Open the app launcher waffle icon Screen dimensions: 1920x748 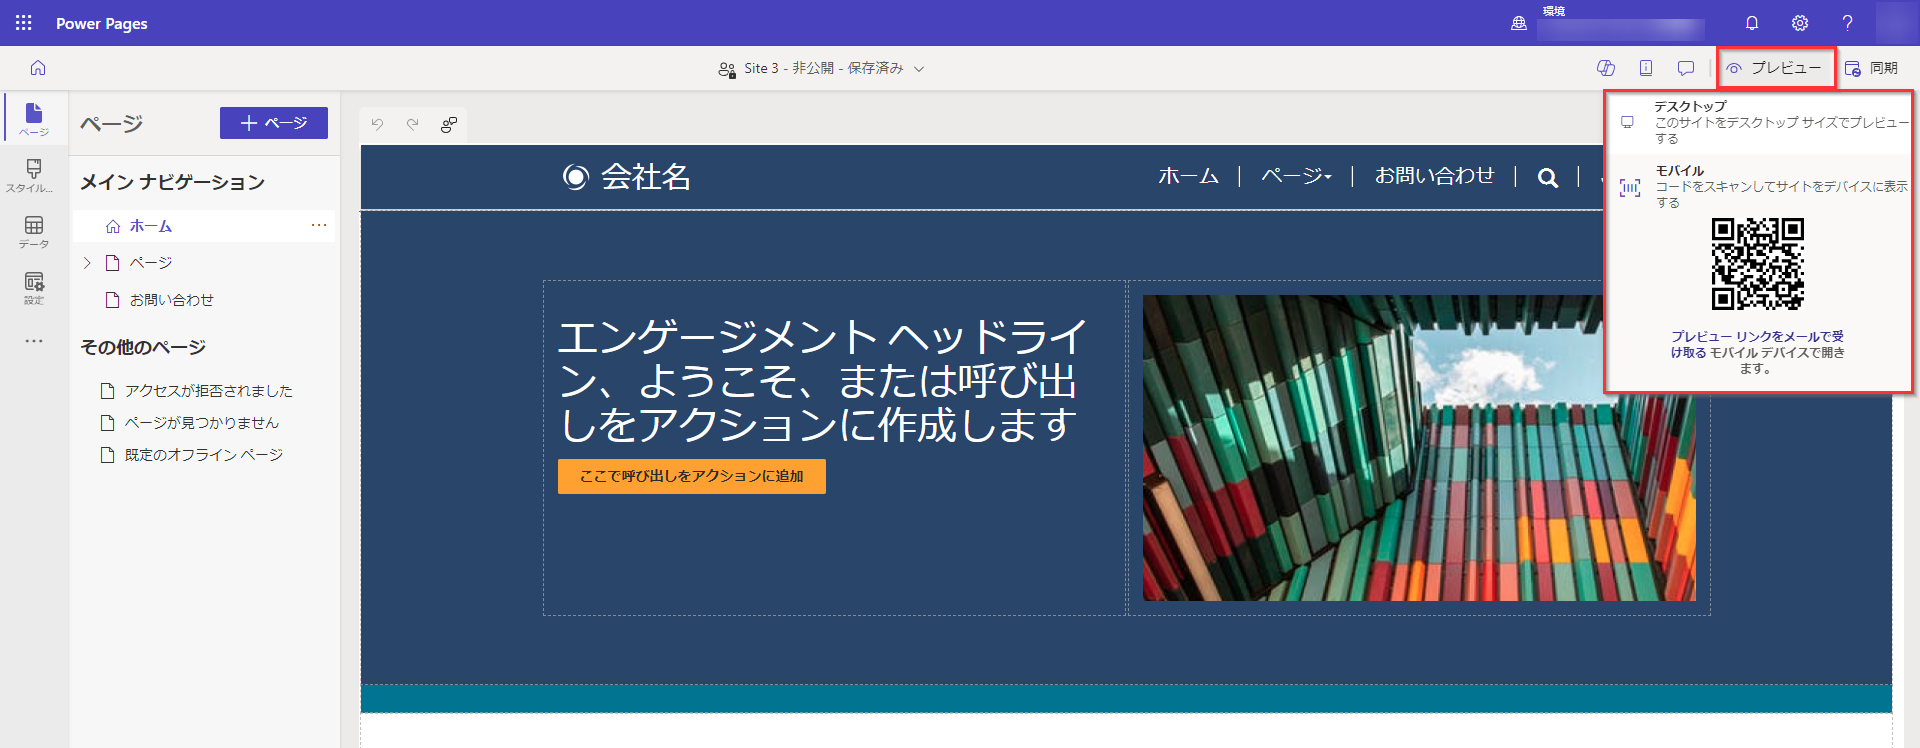click(x=24, y=23)
